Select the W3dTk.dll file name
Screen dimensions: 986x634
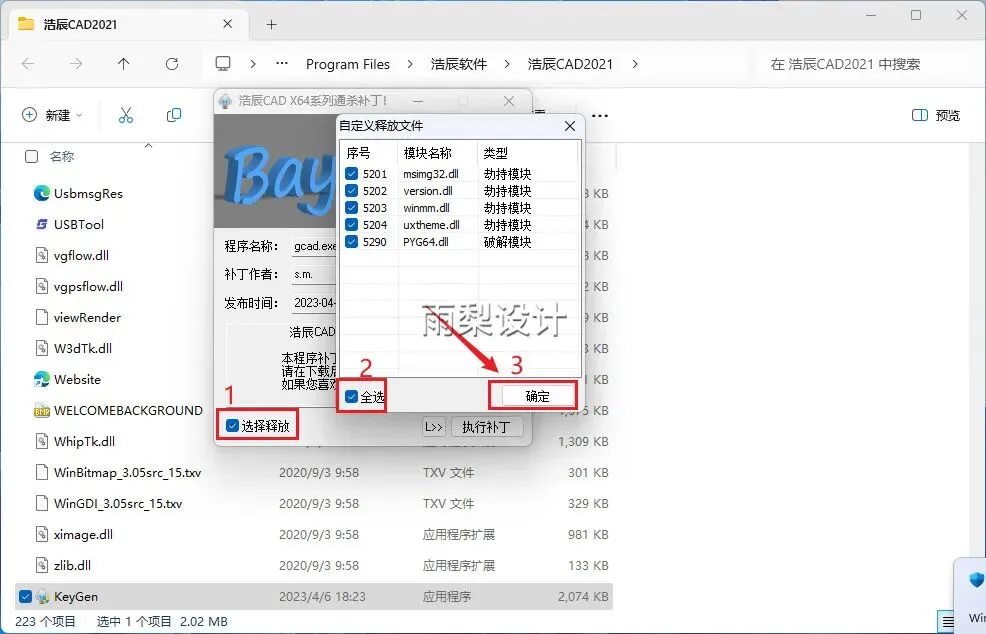83,348
